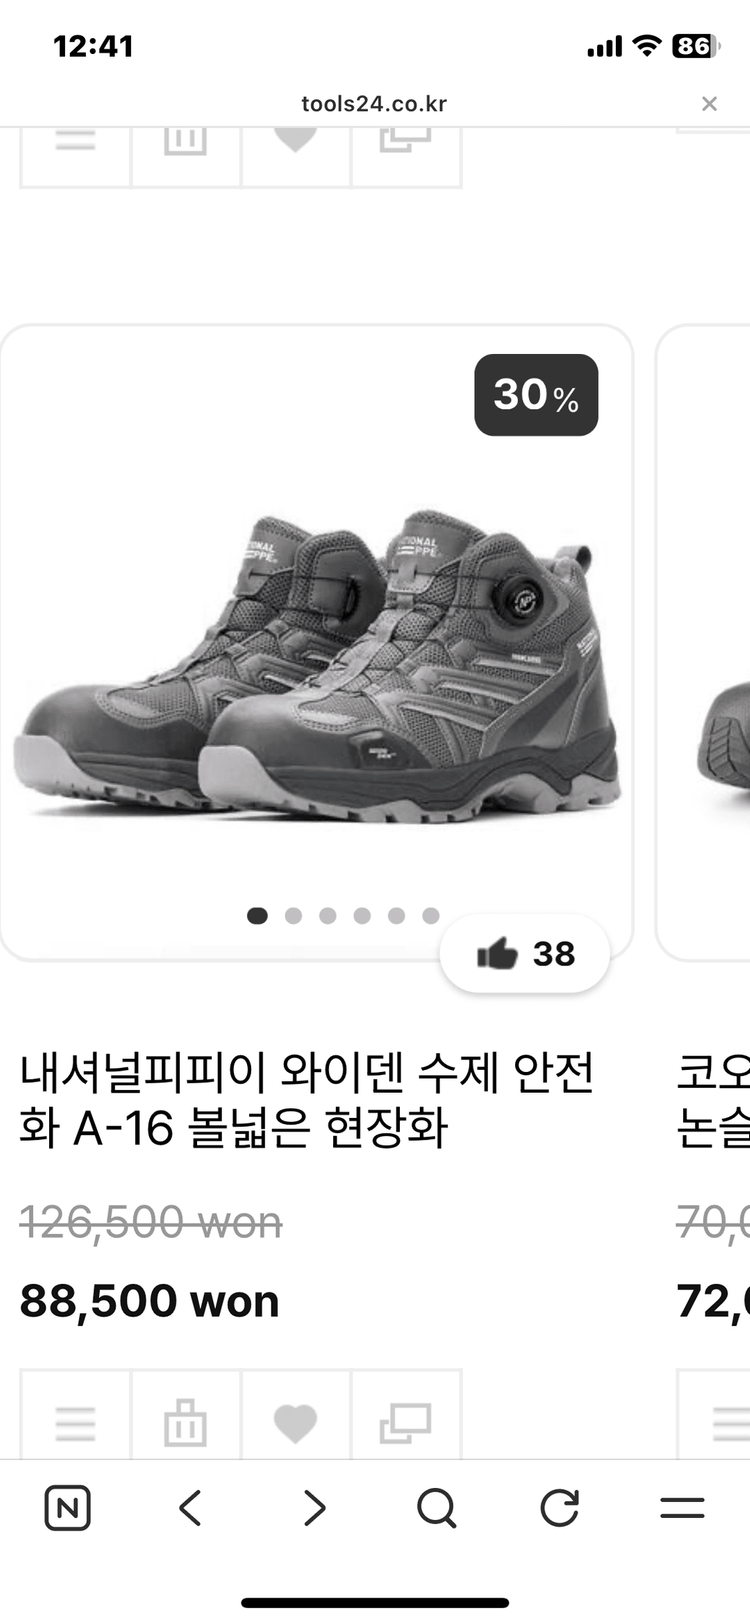Screen dimensions: 750x1624
Task: Go forward with the right arrow
Action: (x=314, y=1508)
